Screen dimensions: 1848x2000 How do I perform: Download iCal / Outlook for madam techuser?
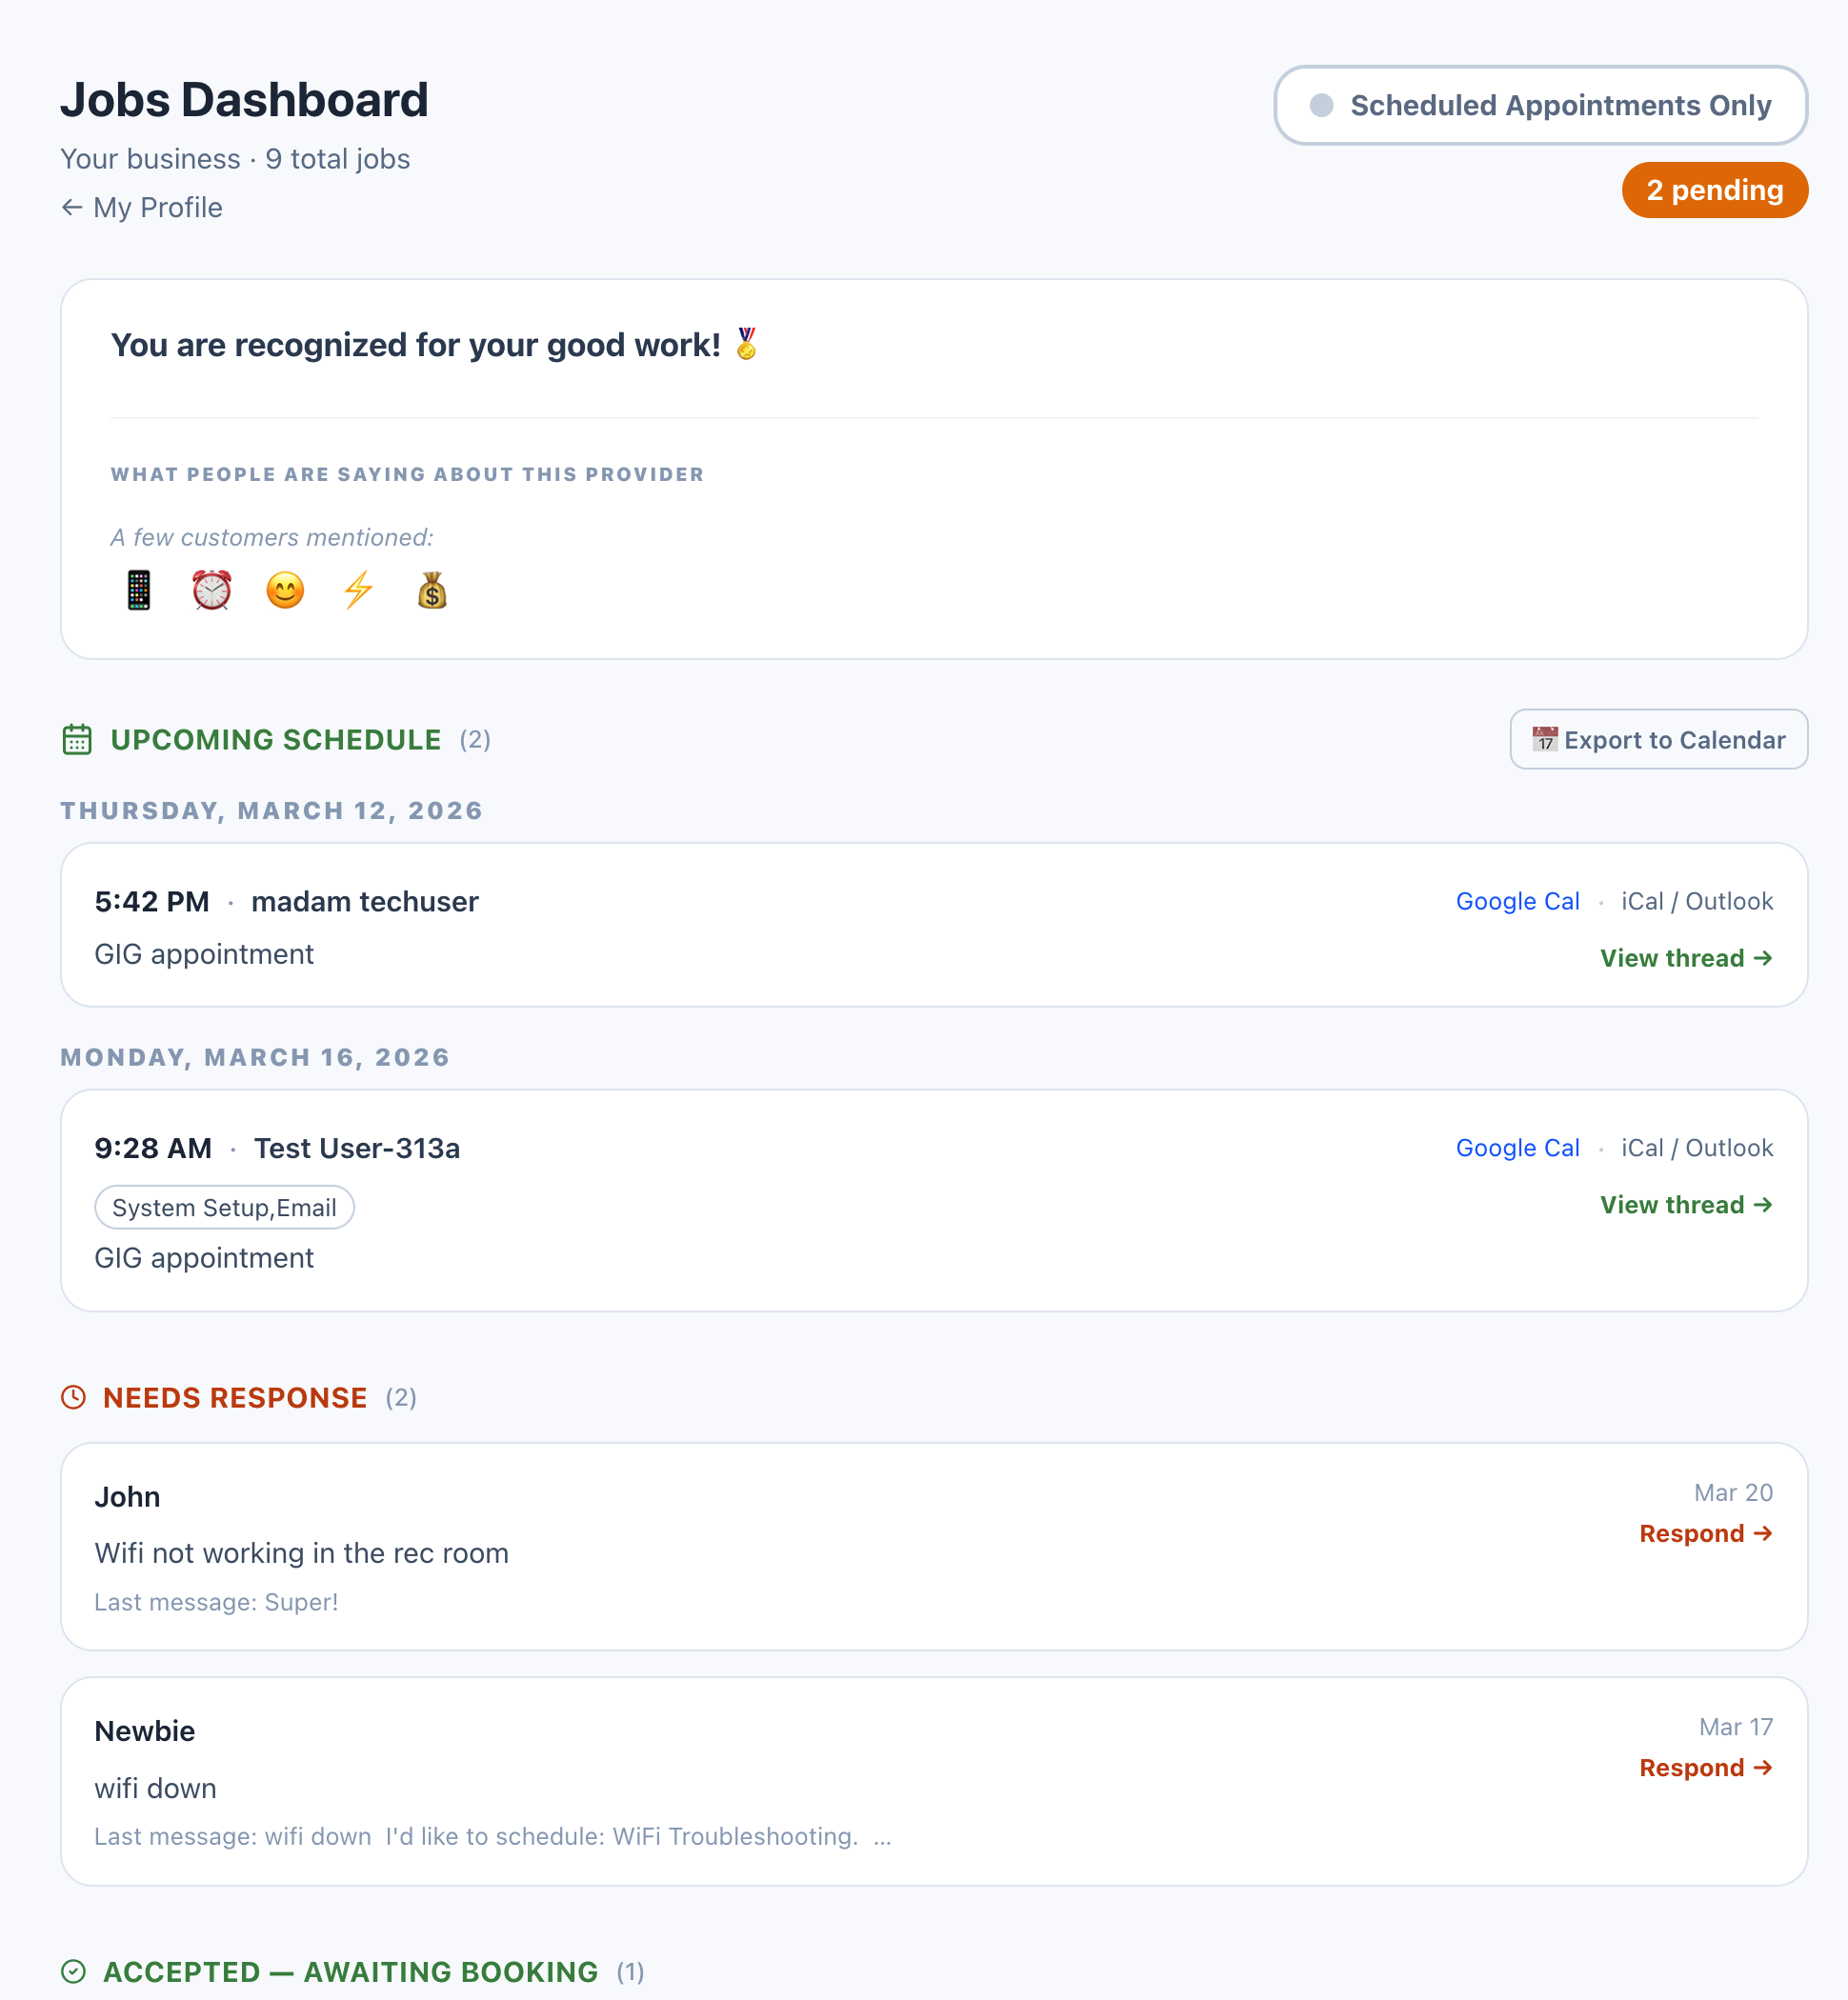1696,901
